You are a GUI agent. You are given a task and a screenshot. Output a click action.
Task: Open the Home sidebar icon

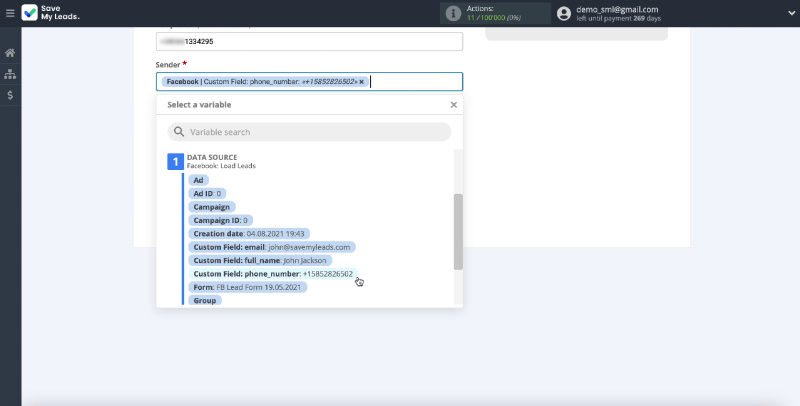[10, 53]
